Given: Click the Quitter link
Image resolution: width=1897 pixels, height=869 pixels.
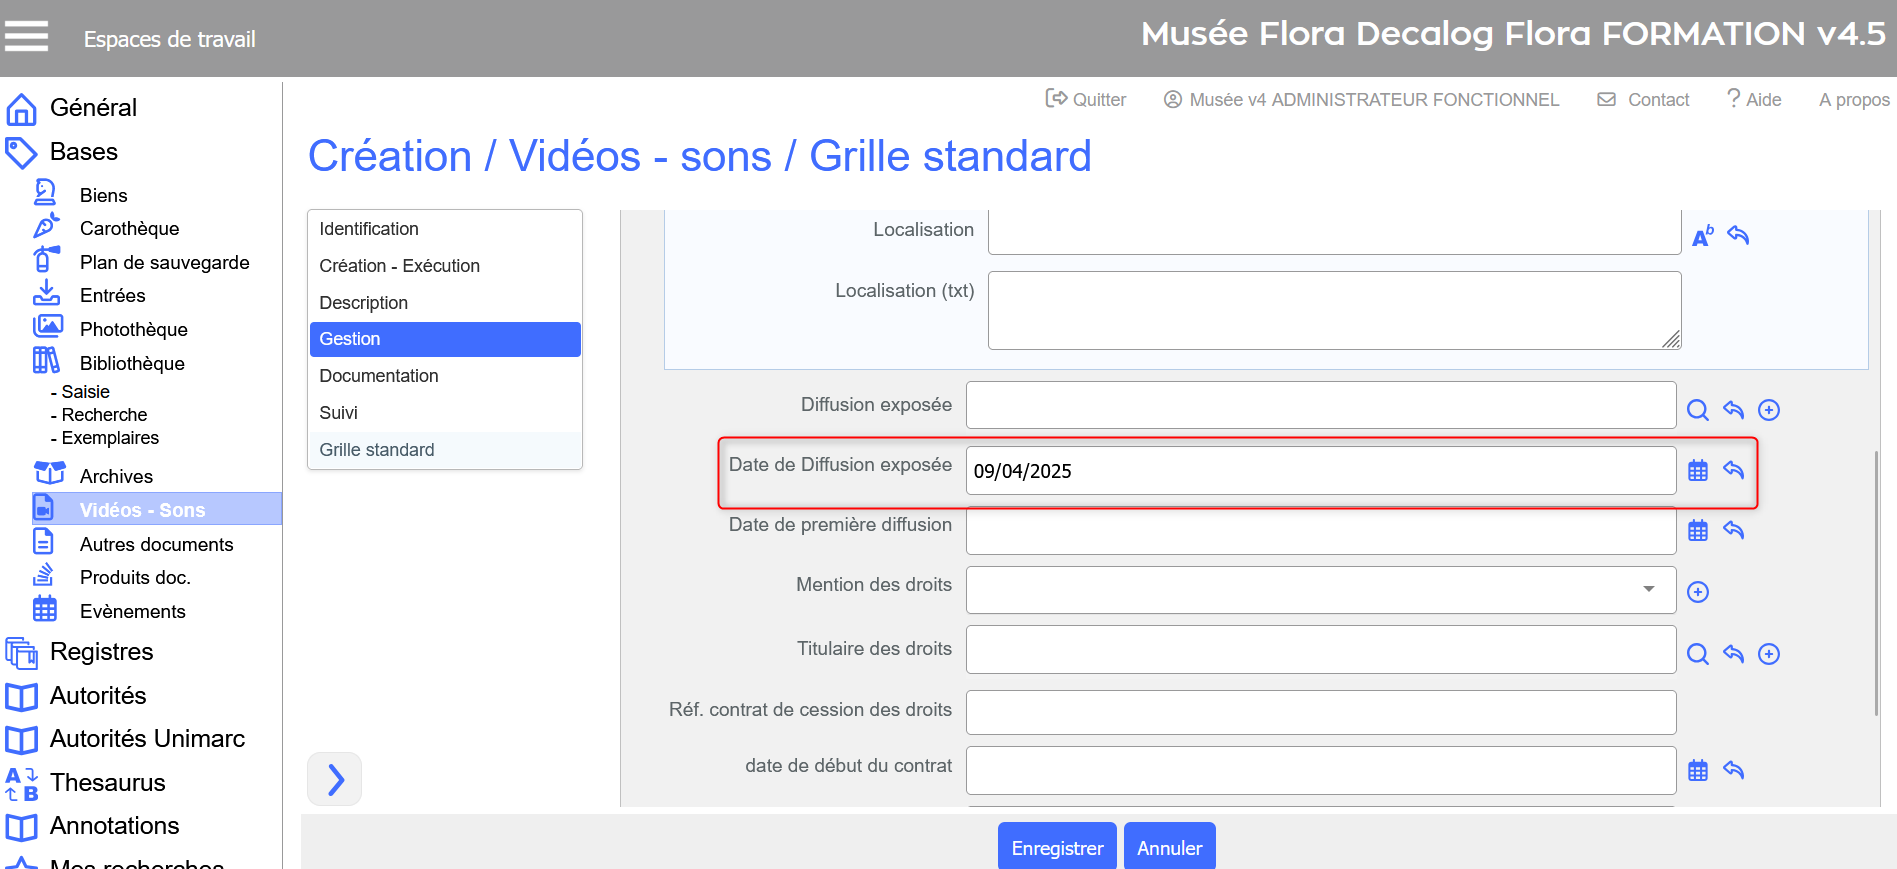Looking at the screenshot, I should coord(1086,100).
